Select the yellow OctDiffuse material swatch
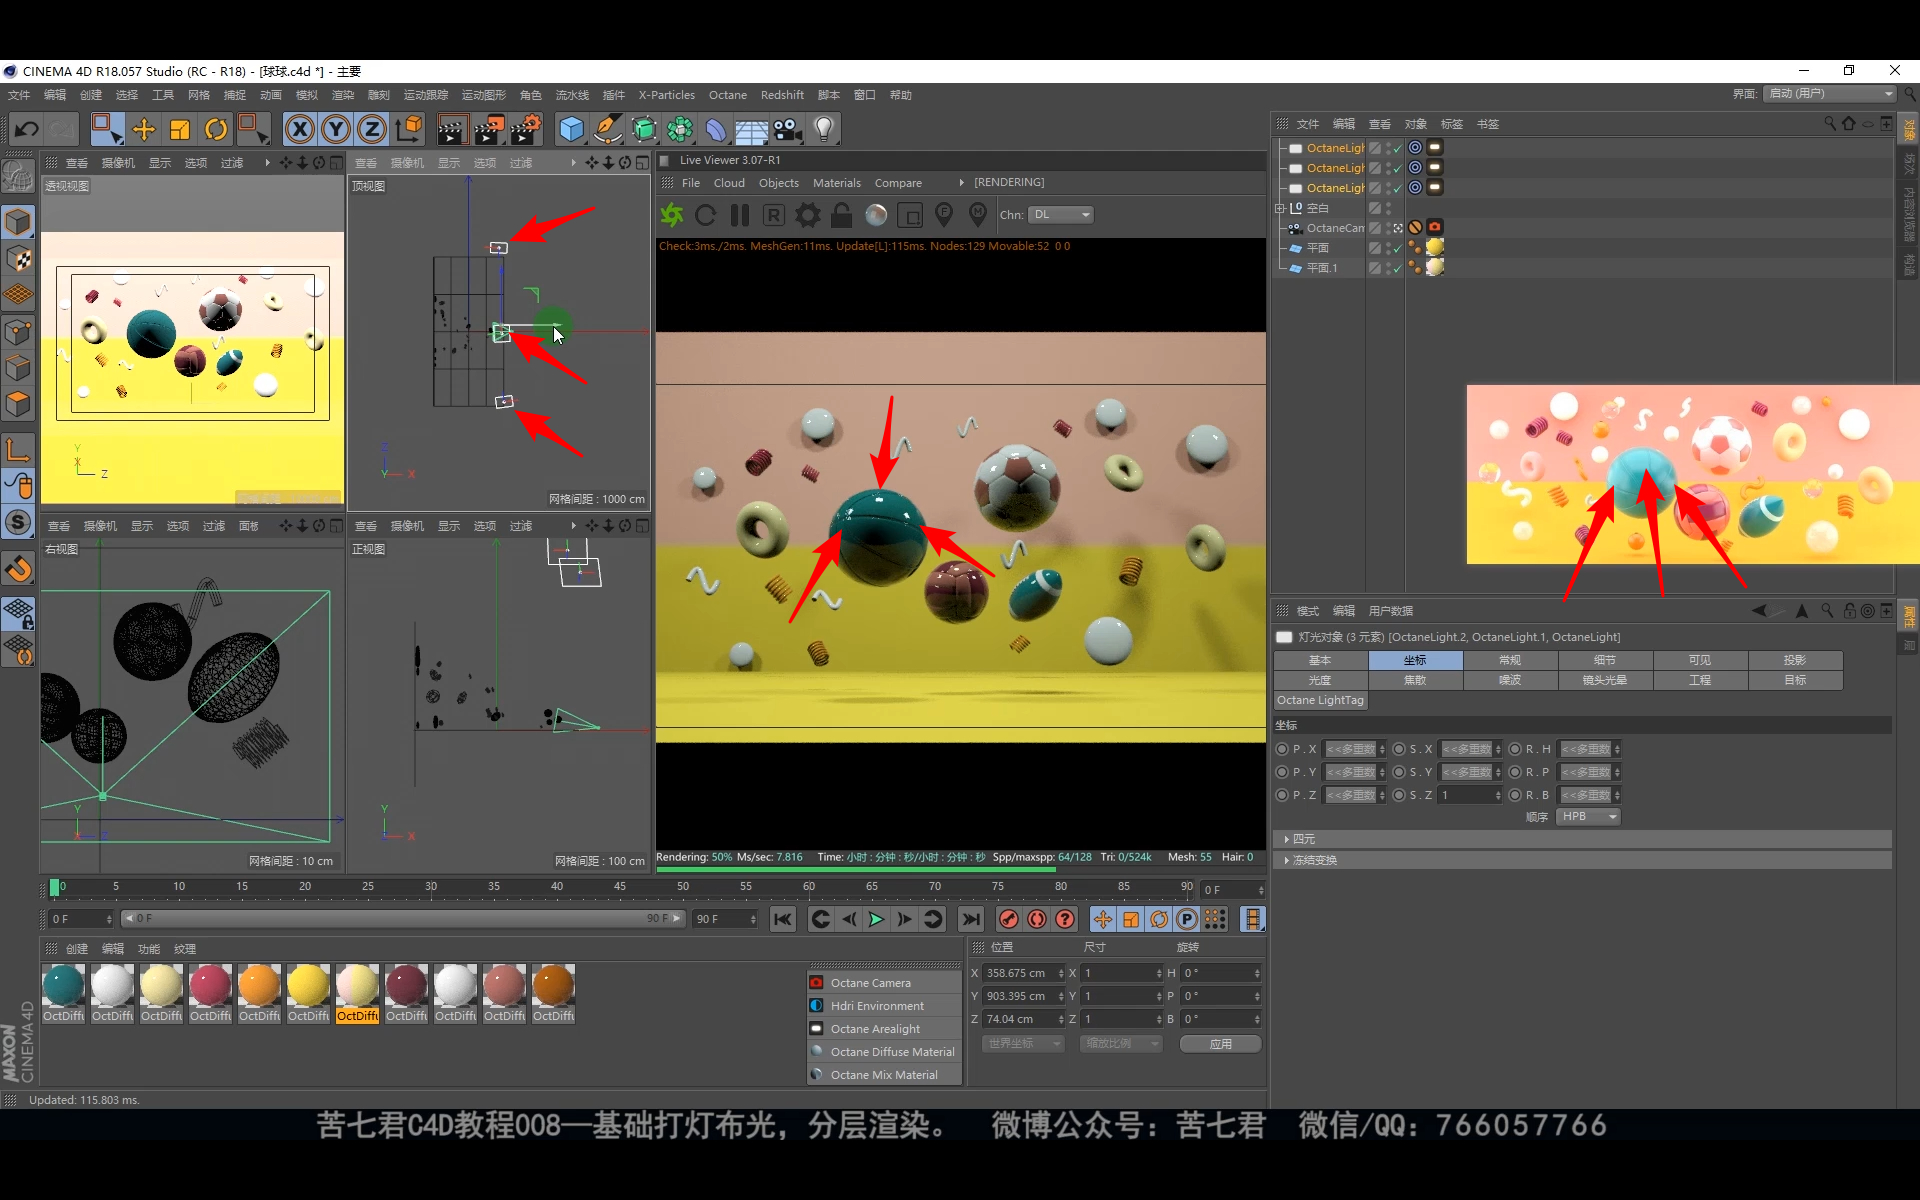 click(x=308, y=986)
